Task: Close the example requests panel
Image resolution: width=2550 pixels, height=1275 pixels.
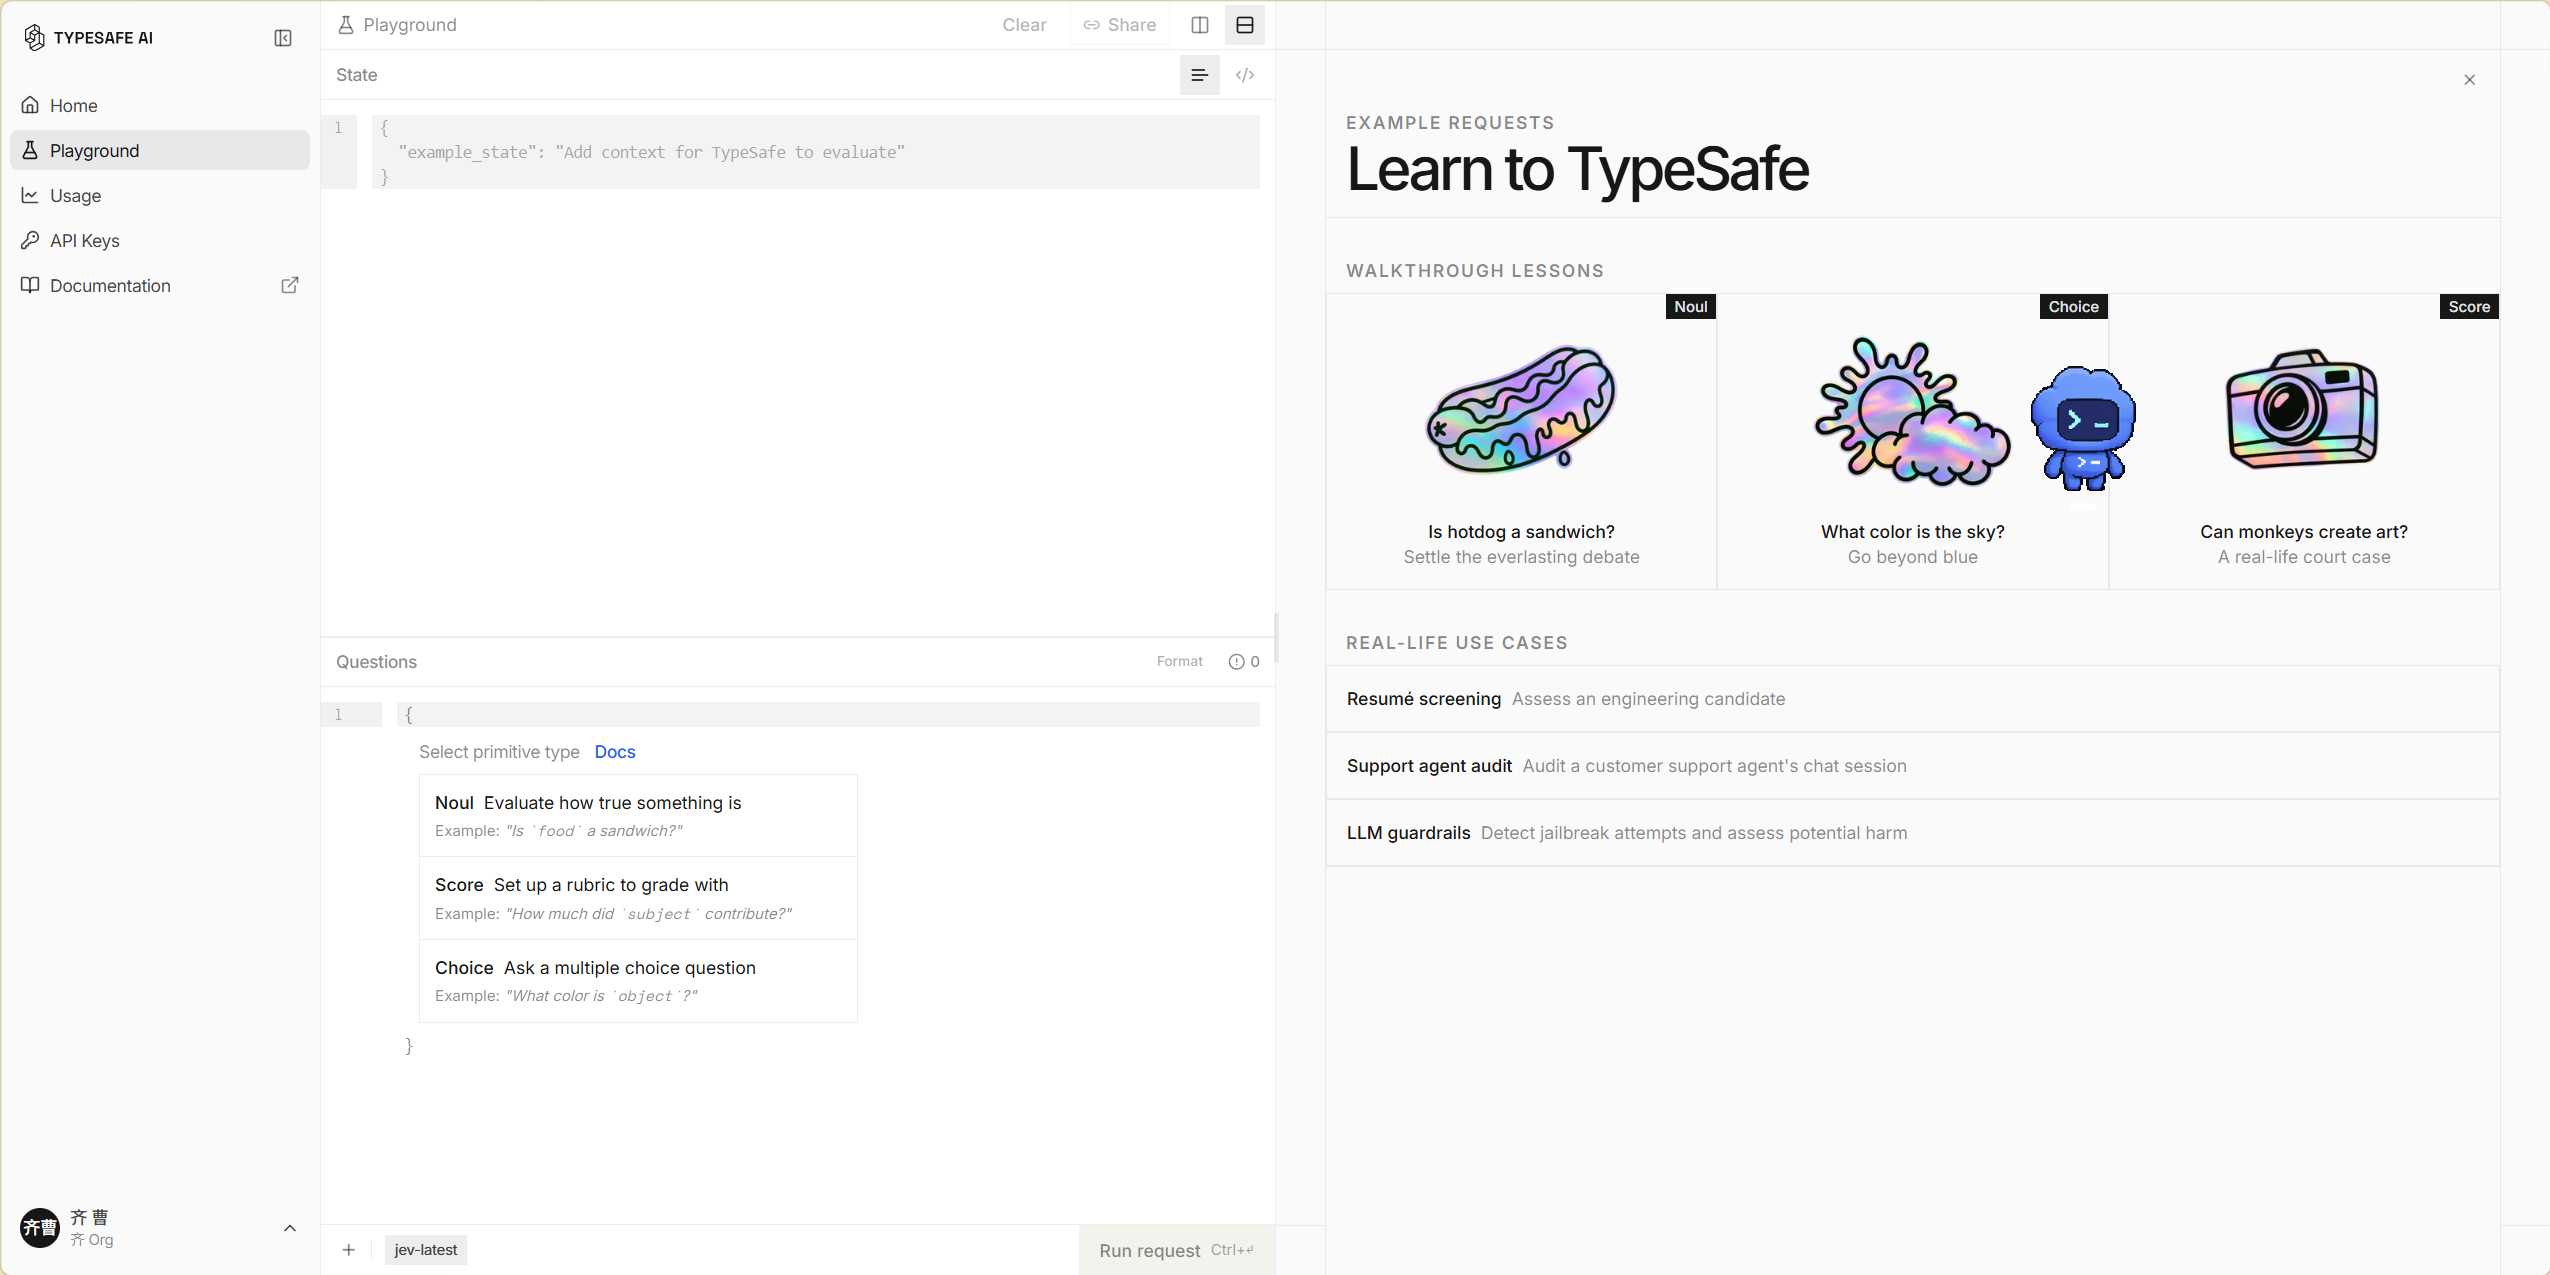Action: pos(2470,80)
